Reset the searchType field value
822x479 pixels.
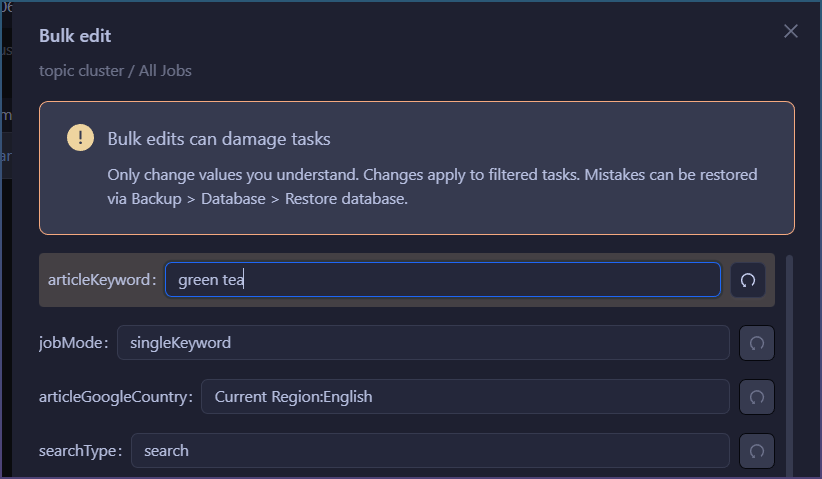pyautogui.click(x=756, y=451)
